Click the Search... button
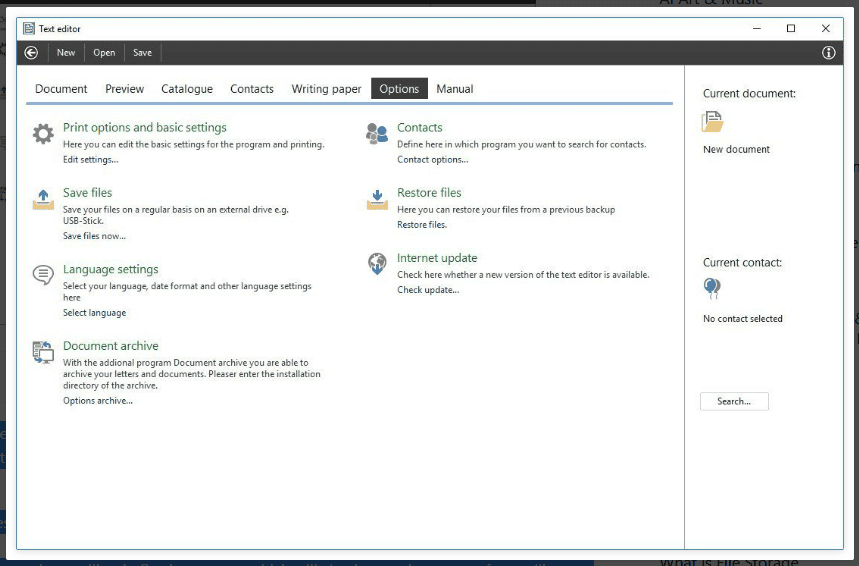Image resolution: width=859 pixels, height=566 pixels. [734, 401]
